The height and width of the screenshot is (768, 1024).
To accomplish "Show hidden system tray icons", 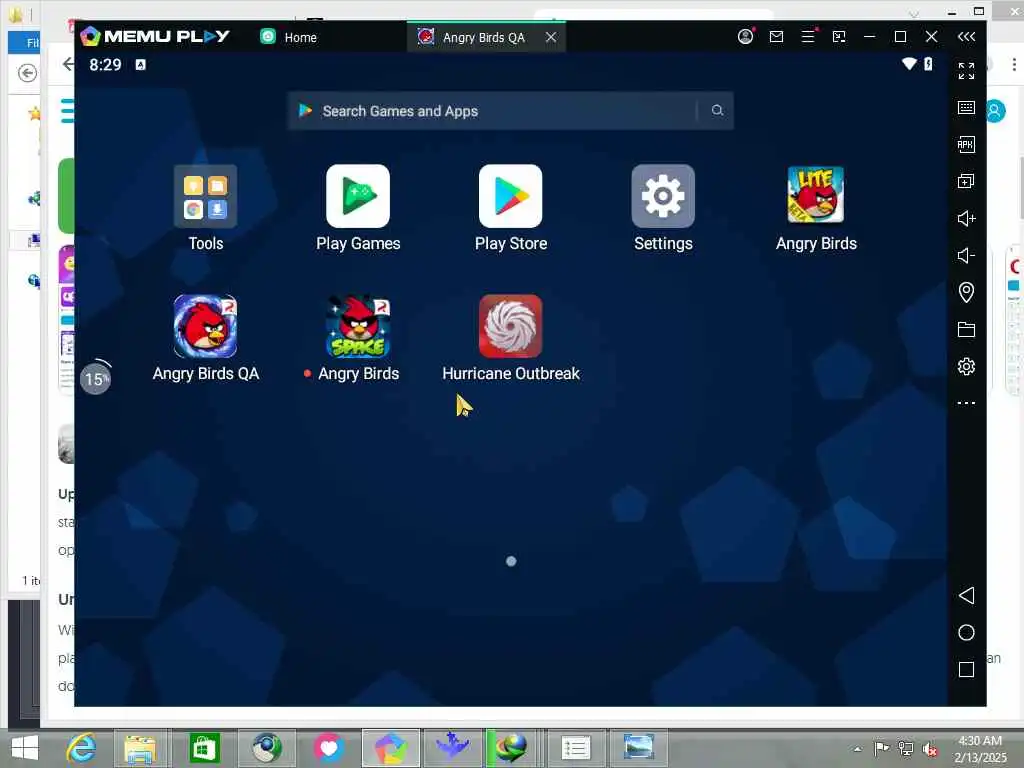I will (857, 749).
